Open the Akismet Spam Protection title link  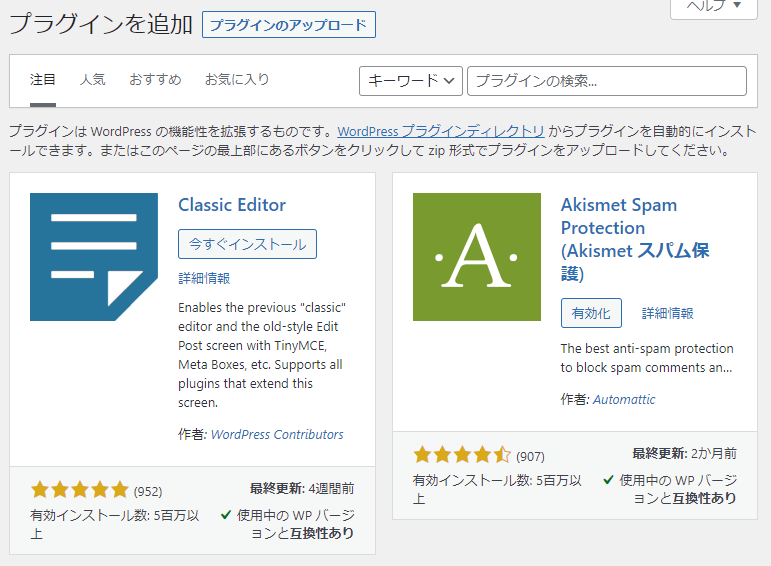pos(635,239)
